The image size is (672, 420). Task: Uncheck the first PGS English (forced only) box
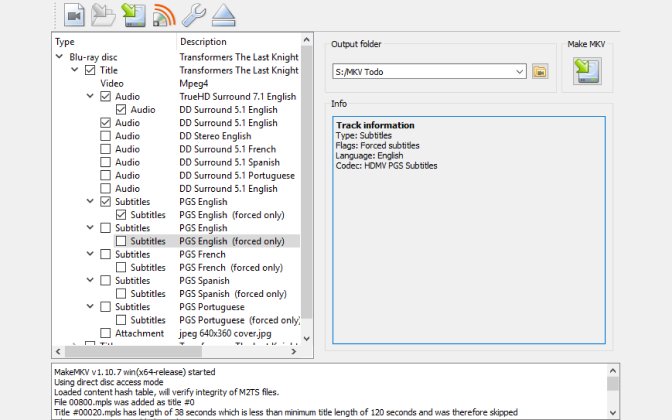(121, 215)
